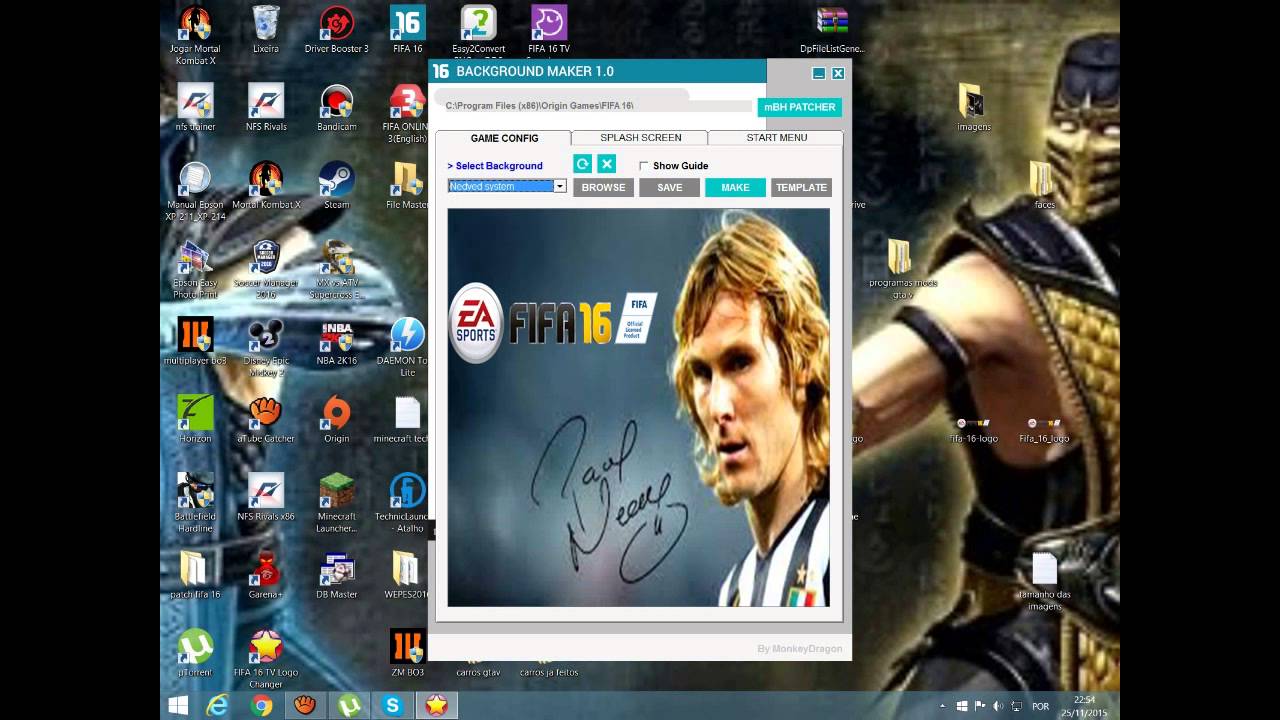Select the Battlefield Hardline desktop icon
1280x720 pixels.
point(195,502)
